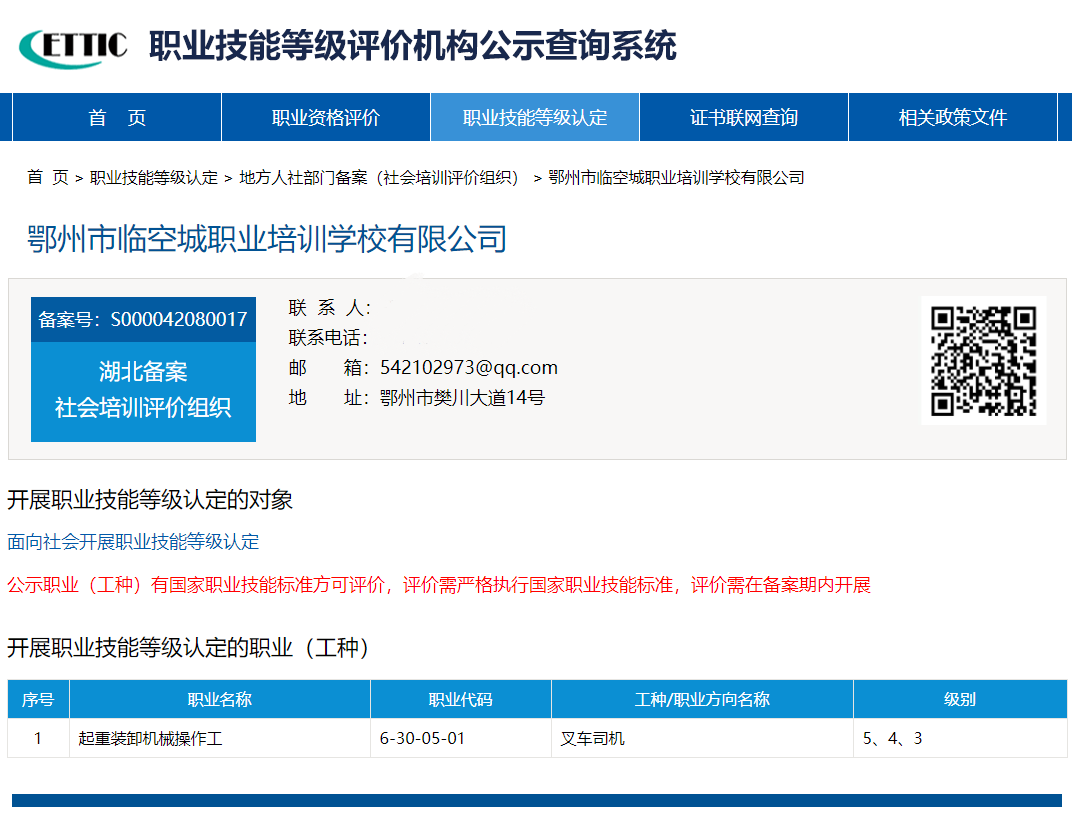Image resolution: width=1072 pixels, height=824 pixels.
Task: Click the 叉车司机 table cell
Action: point(593,739)
